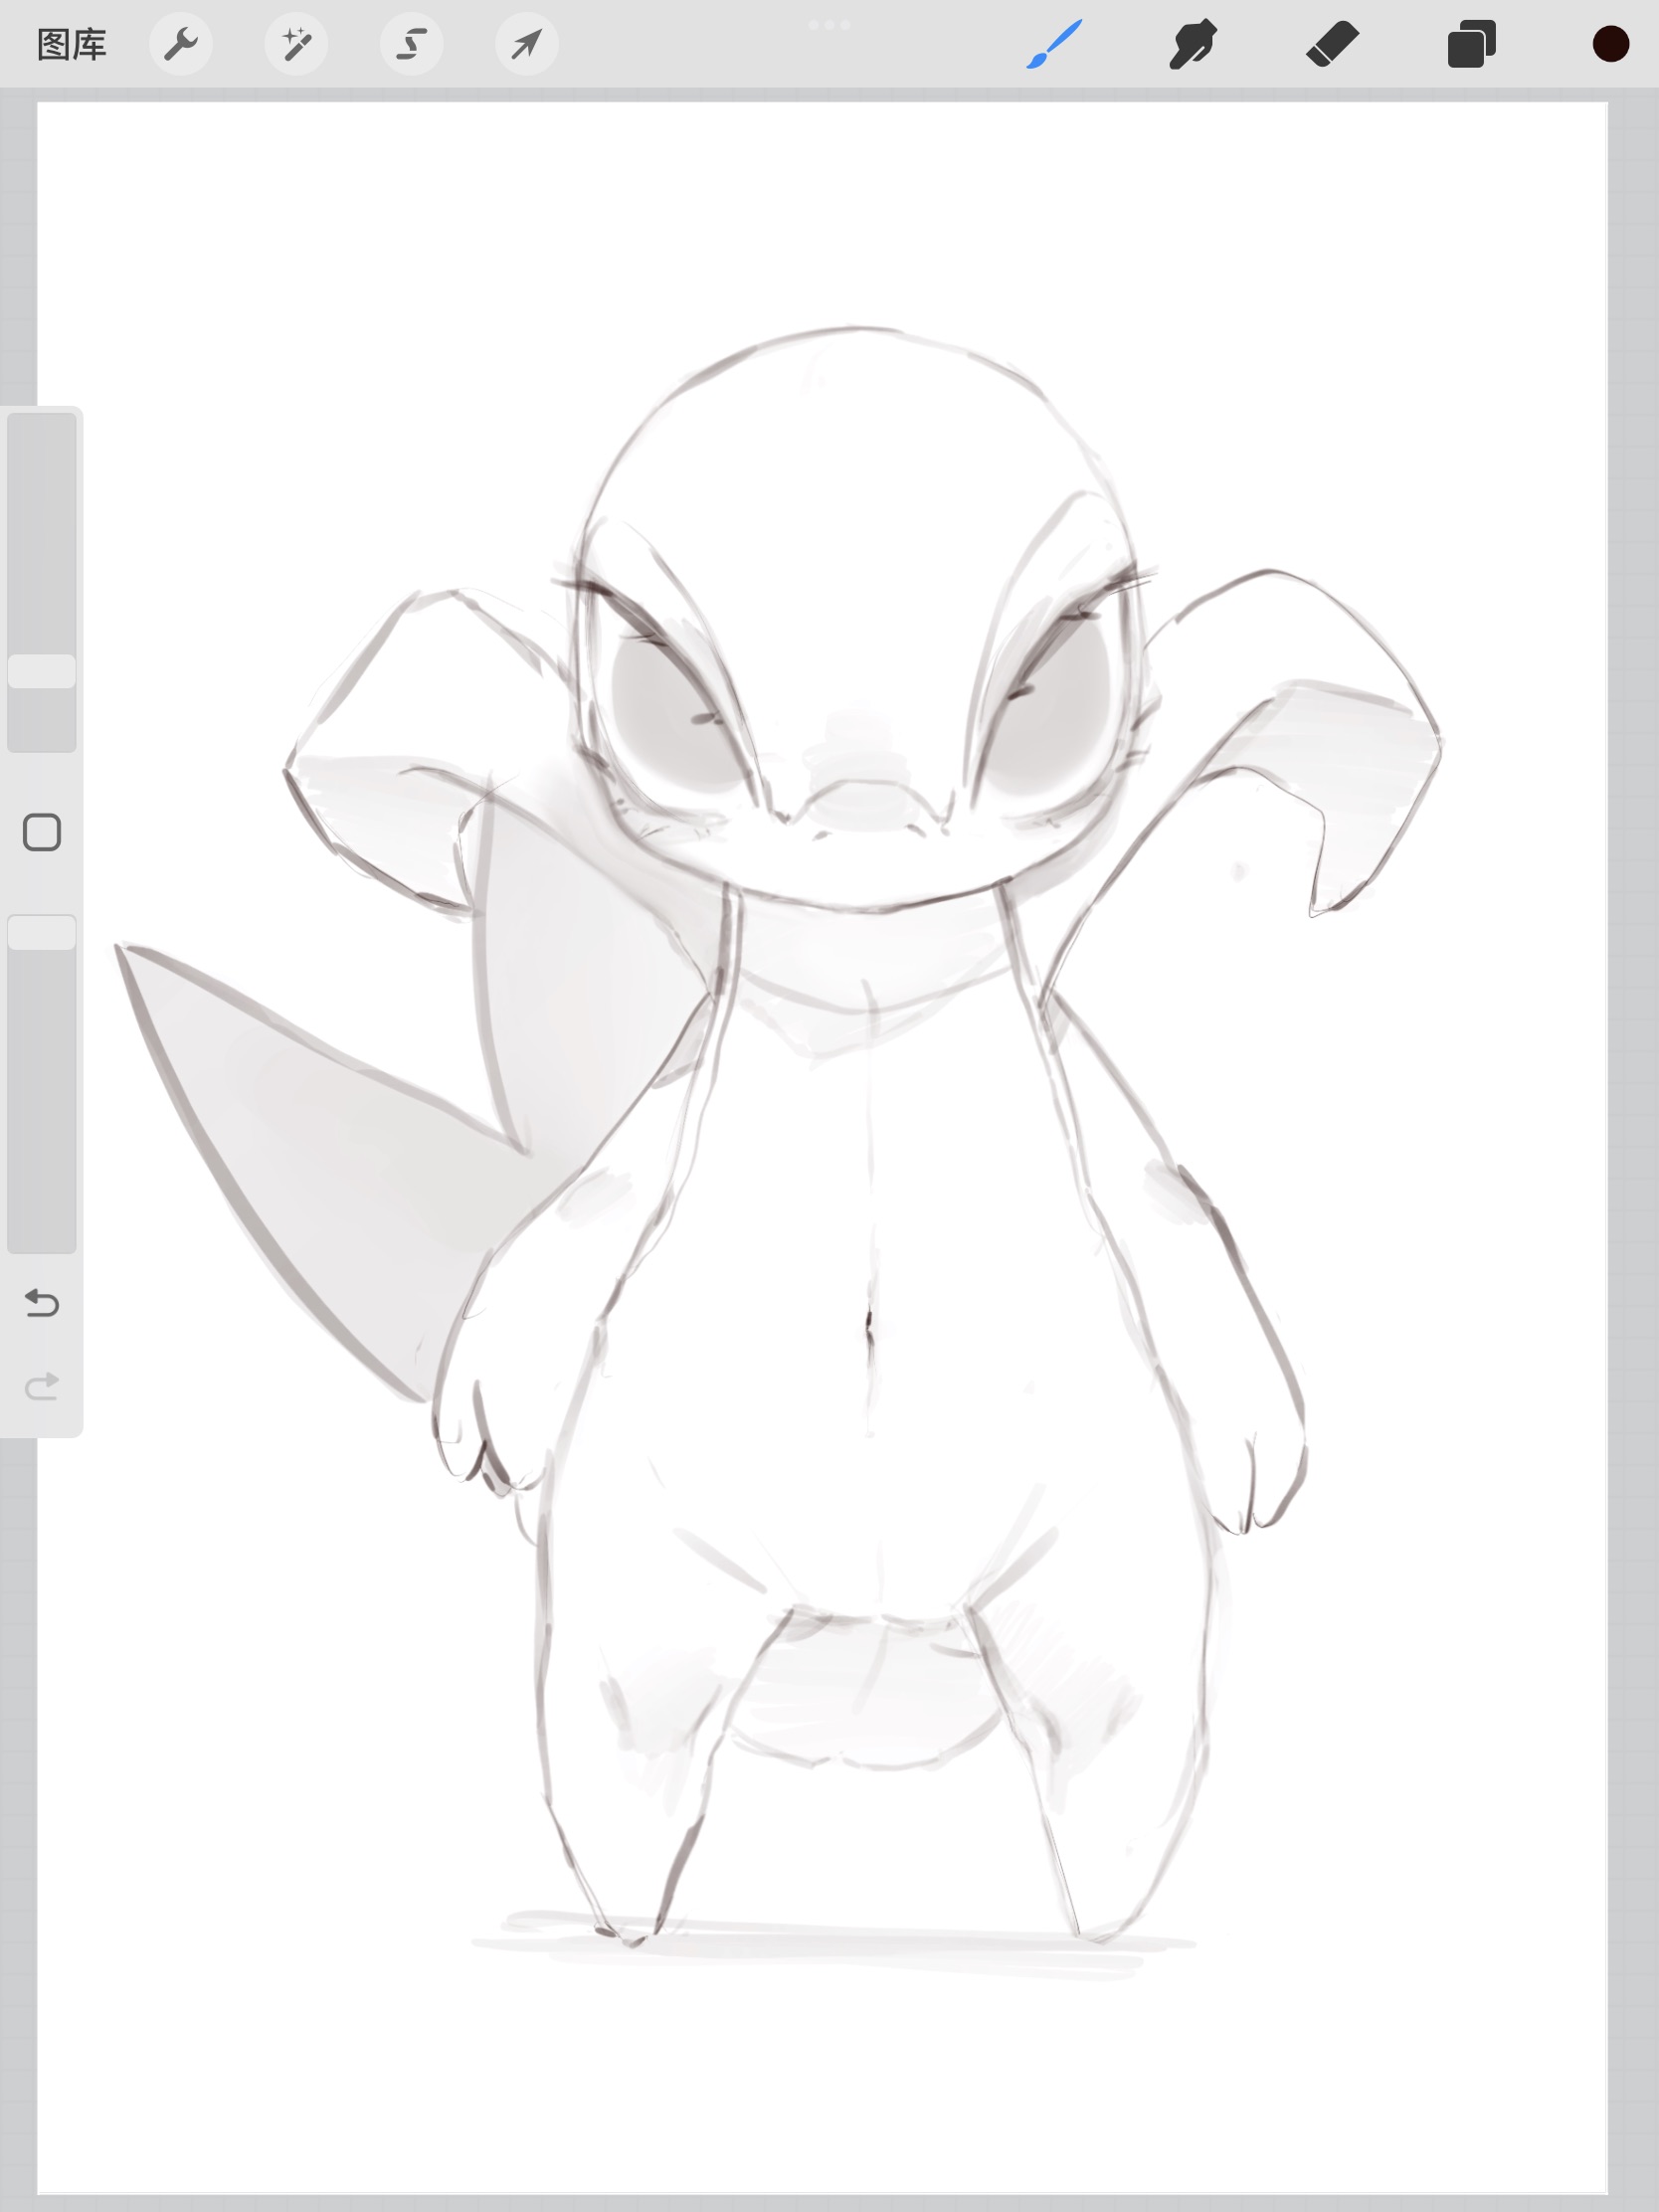Image resolution: width=1659 pixels, height=2212 pixels.
Task: Activate the Selection tool
Action: click(x=412, y=44)
